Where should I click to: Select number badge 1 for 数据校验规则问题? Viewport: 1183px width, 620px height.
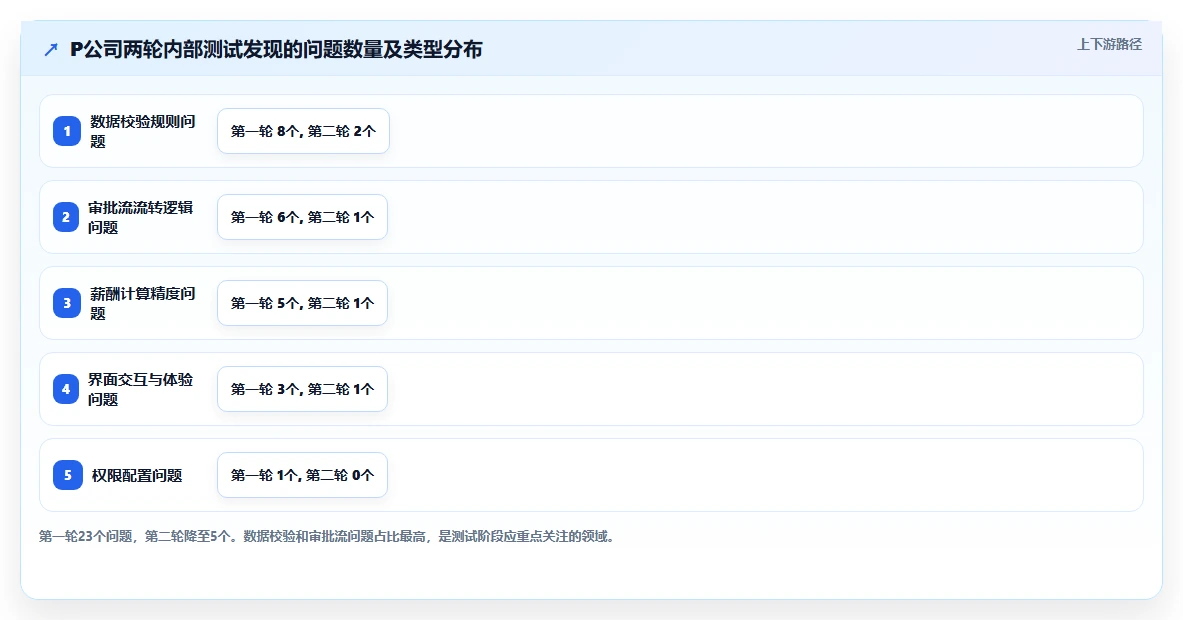pyautogui.click(x=66, y=131)
